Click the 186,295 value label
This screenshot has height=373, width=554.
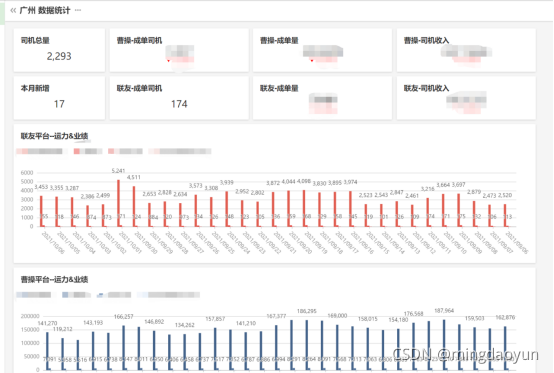(x=307, y=311)
